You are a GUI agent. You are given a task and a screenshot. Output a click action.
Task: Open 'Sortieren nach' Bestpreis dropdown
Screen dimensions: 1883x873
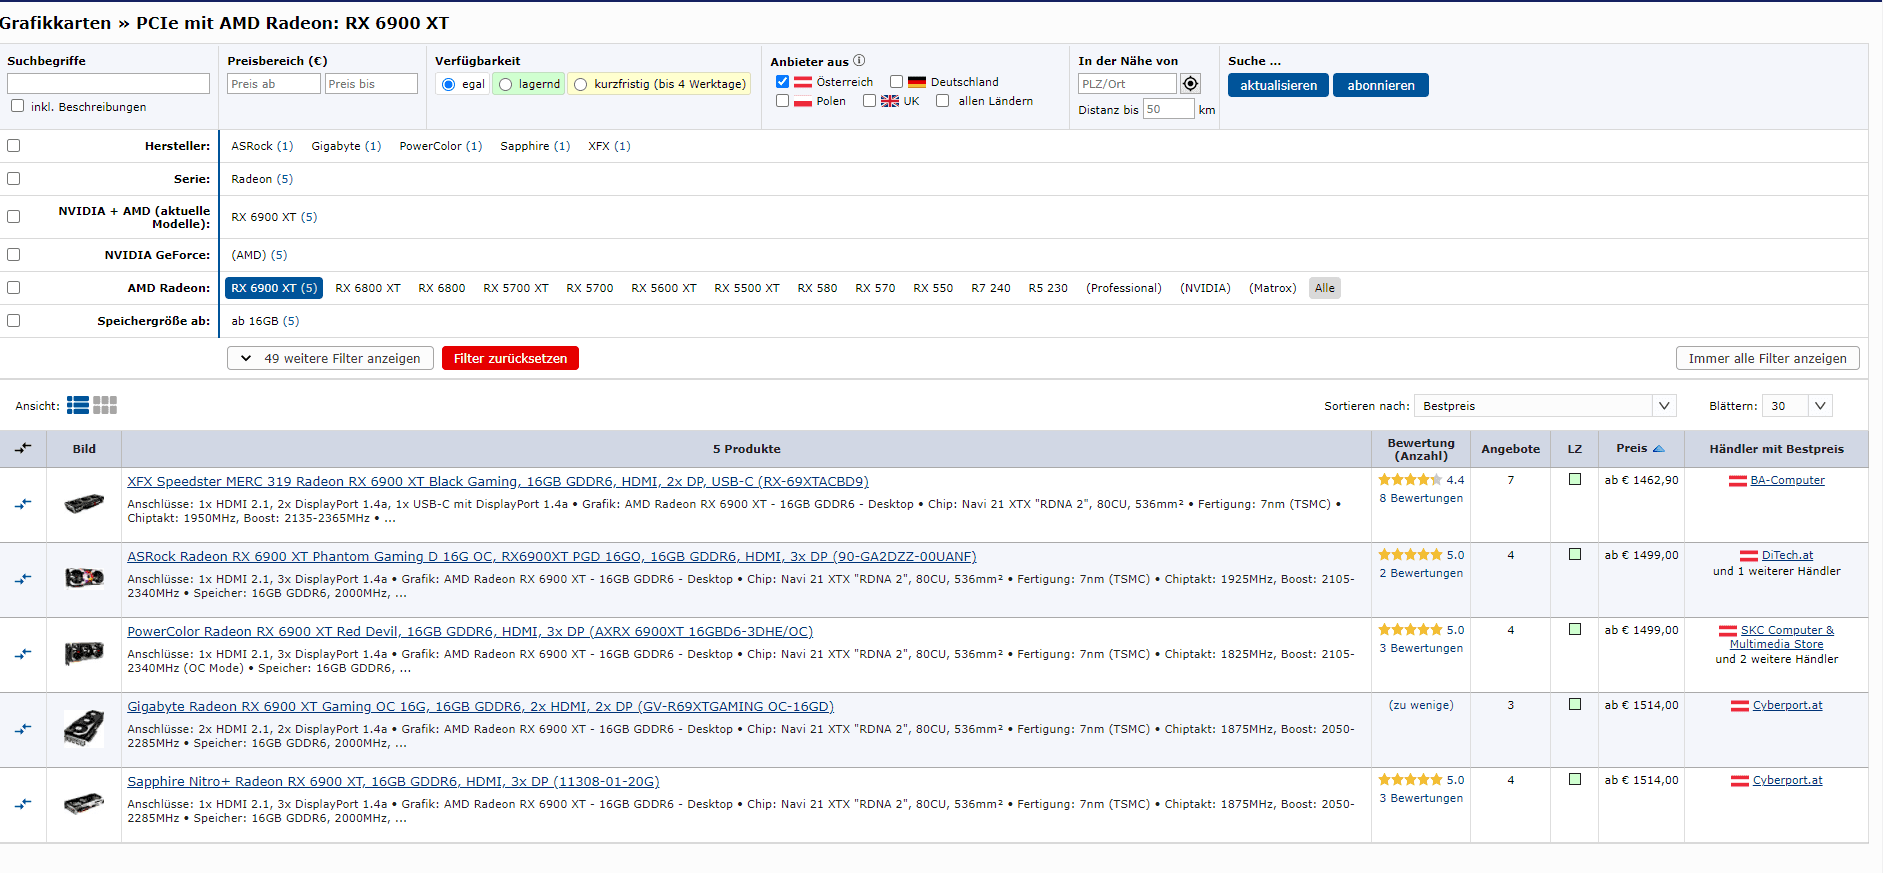(1544, 405)
